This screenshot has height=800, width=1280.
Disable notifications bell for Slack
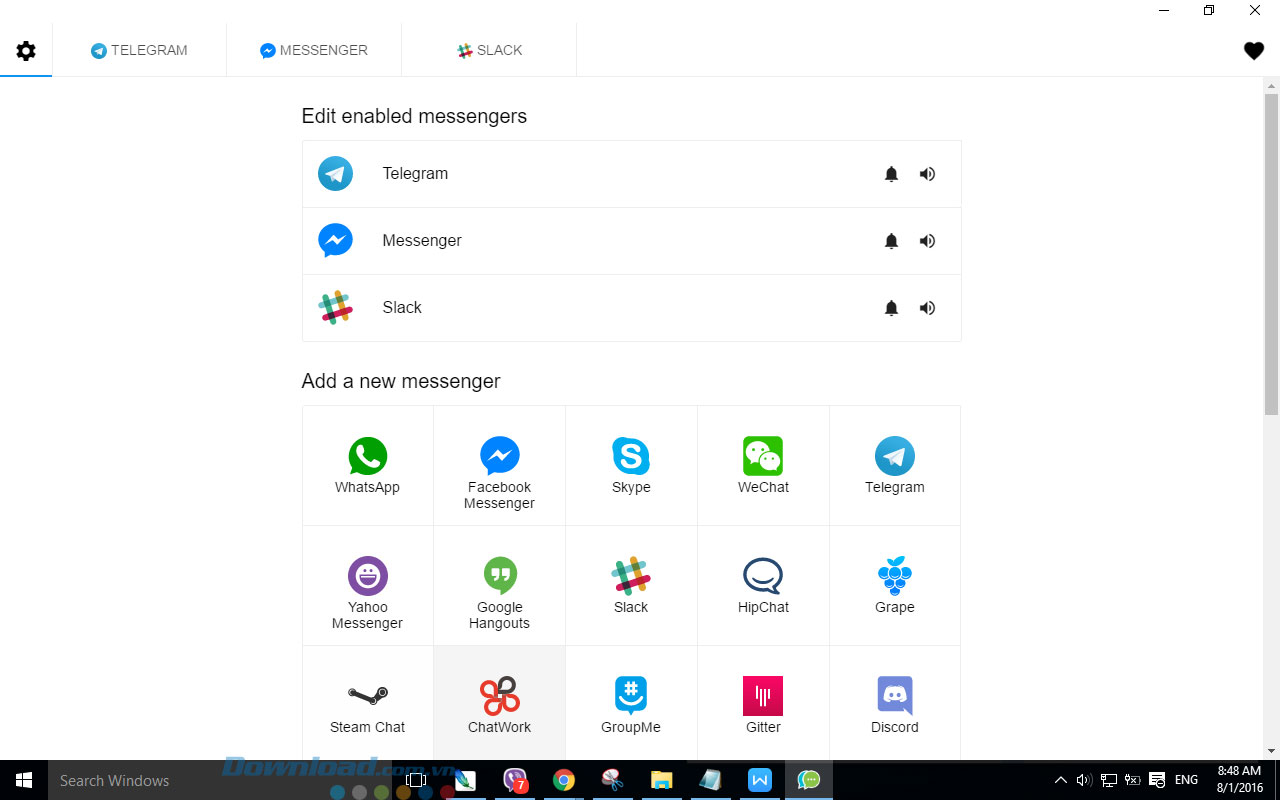coord(891,308)
